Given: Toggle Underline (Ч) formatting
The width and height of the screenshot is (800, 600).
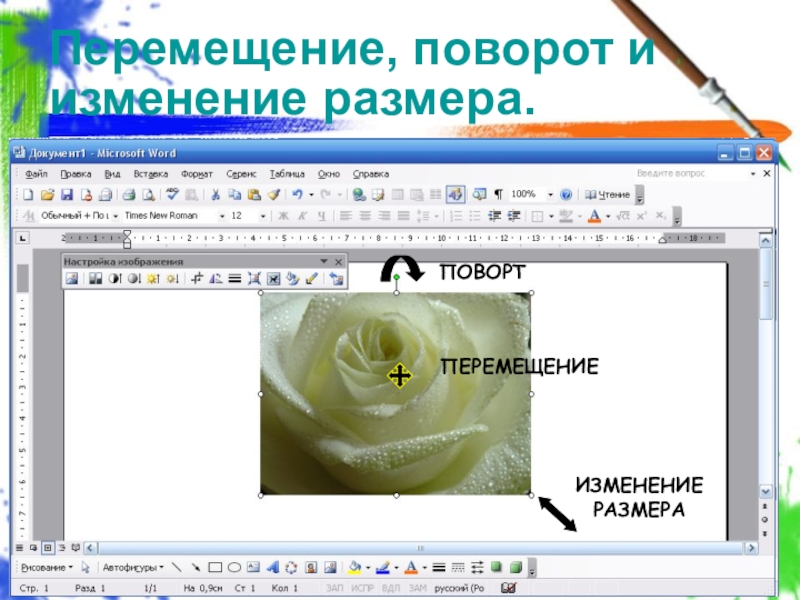Looking at the screenshot, I should click(x=321, y=216).
